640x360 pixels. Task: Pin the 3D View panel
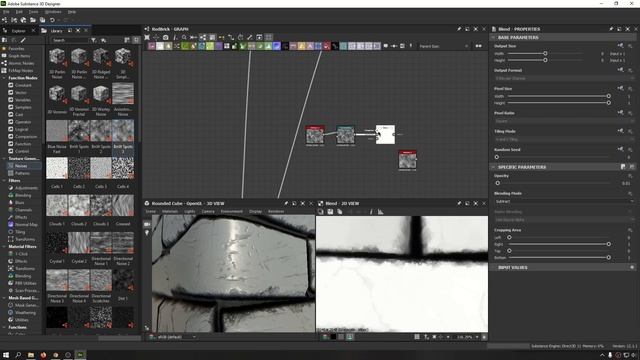[286, 203]
